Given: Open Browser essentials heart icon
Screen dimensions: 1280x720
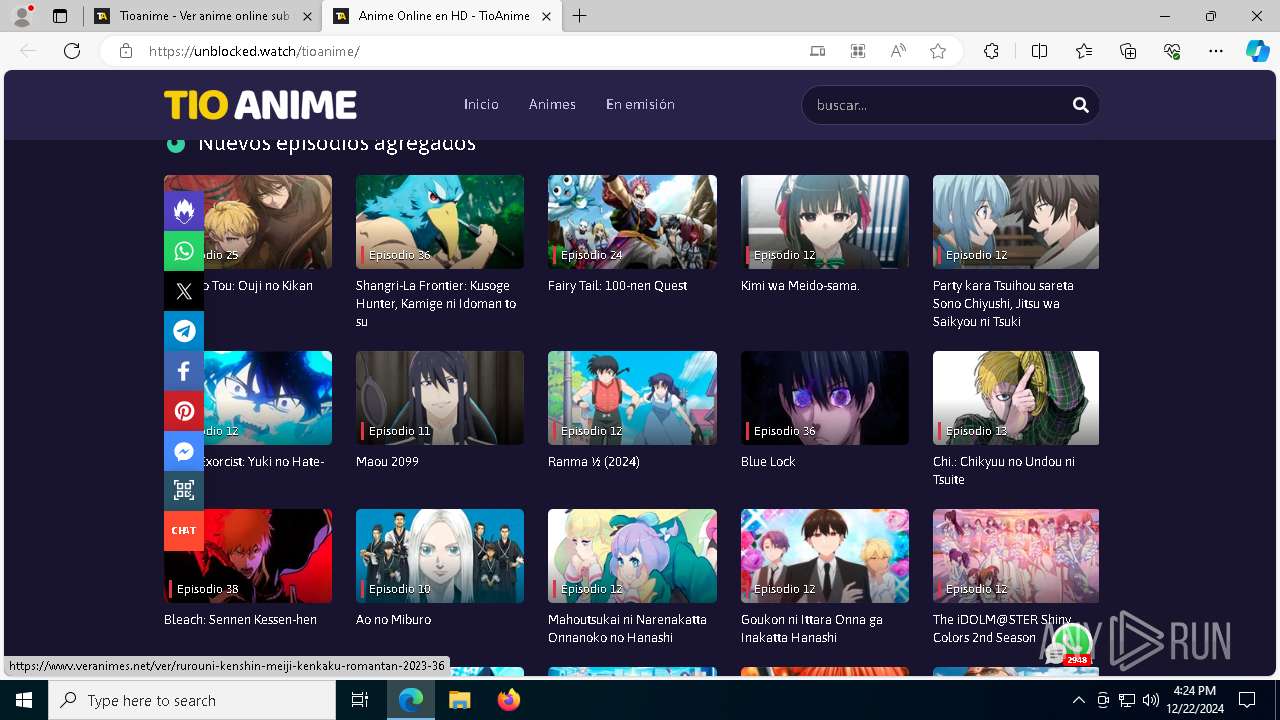Looking at the screenshot, I should (1172, 51).
